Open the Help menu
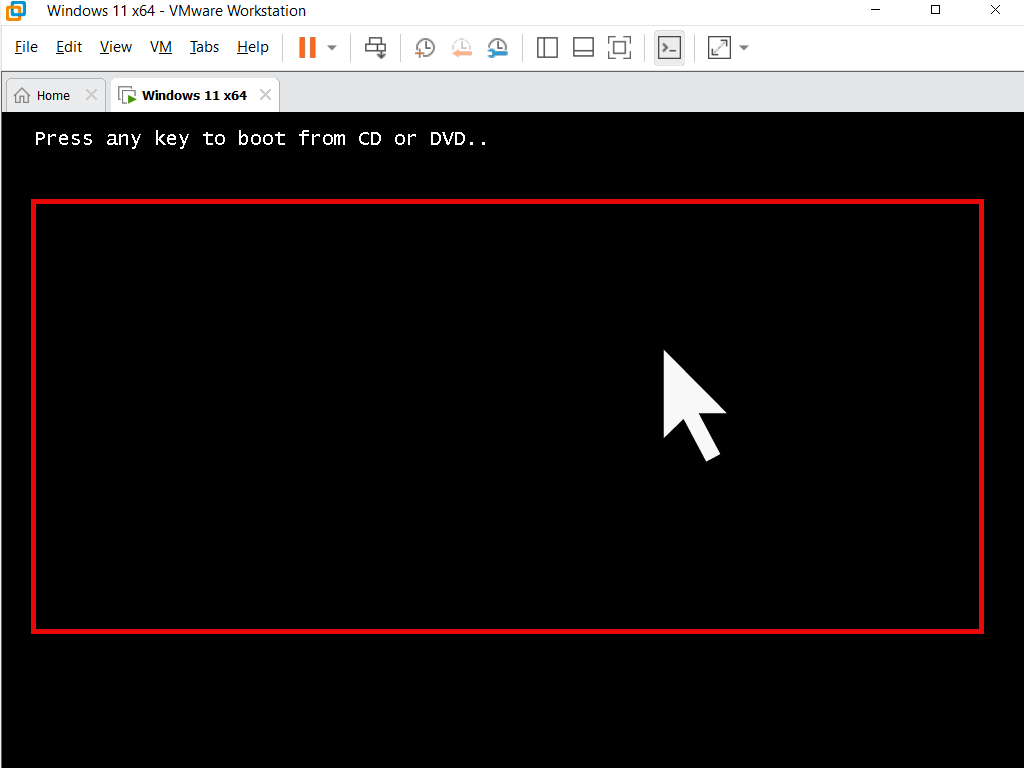Viewport: 1024px width, 768px height. coord(253,47)
